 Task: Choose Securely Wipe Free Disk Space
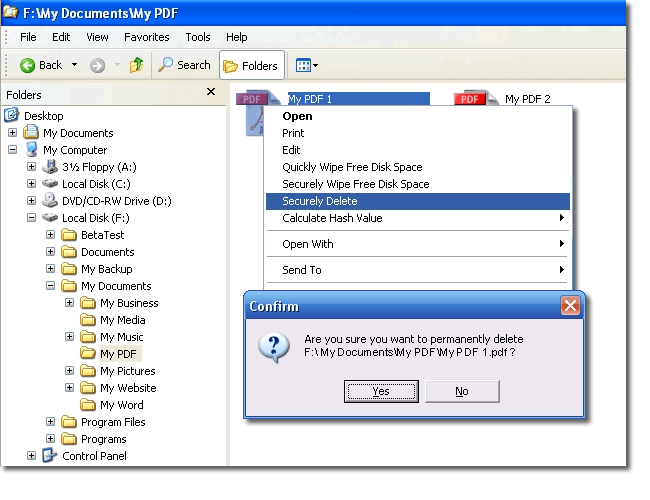coord(418,184)
